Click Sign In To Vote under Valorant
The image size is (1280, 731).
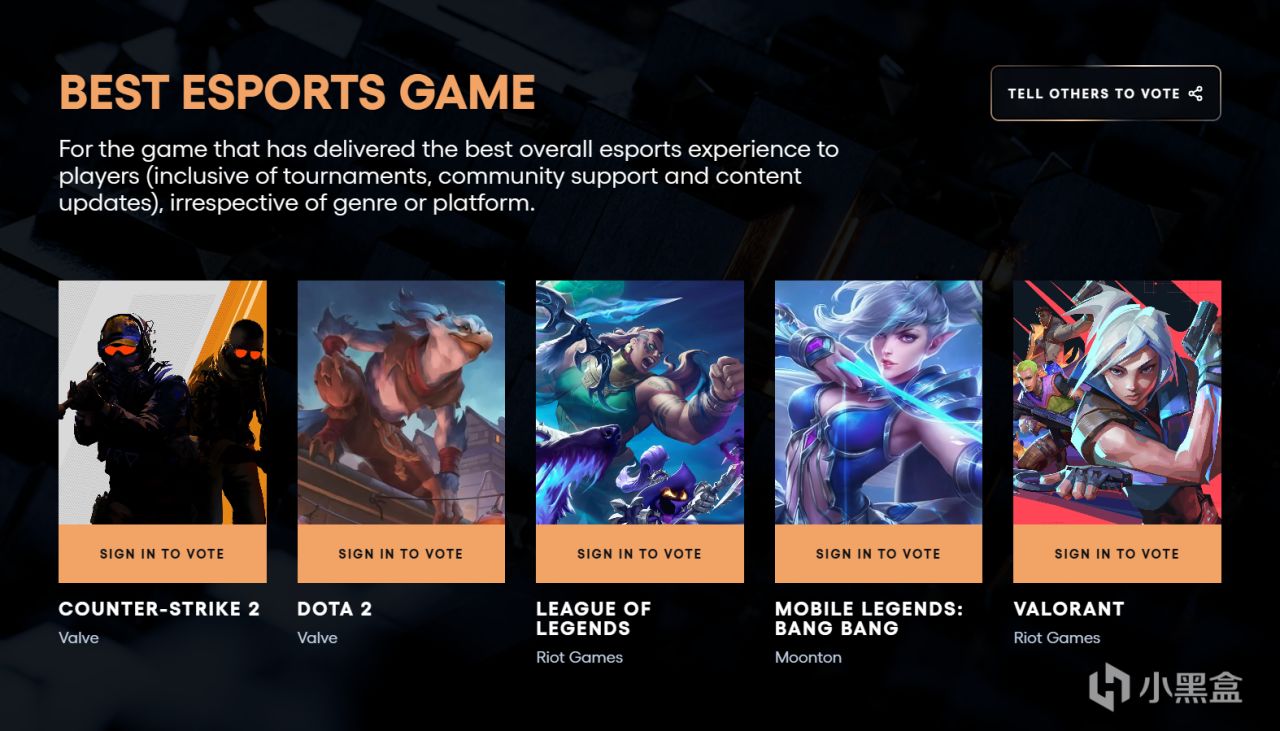click(1117, 553)
